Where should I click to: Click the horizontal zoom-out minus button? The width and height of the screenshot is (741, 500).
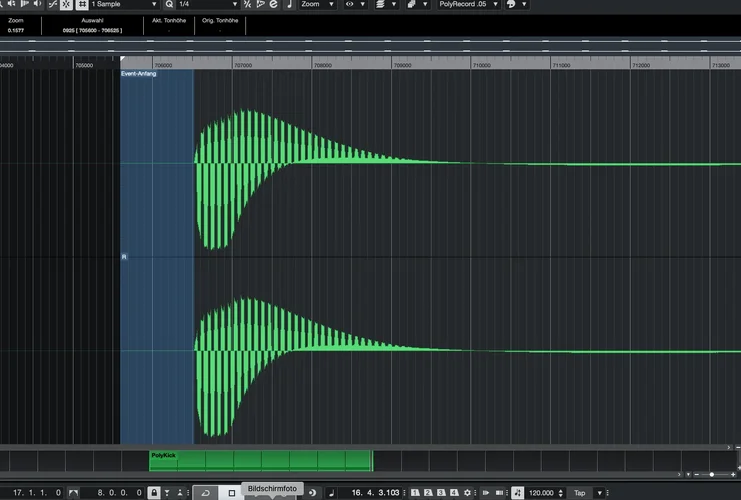pos(697,474)
